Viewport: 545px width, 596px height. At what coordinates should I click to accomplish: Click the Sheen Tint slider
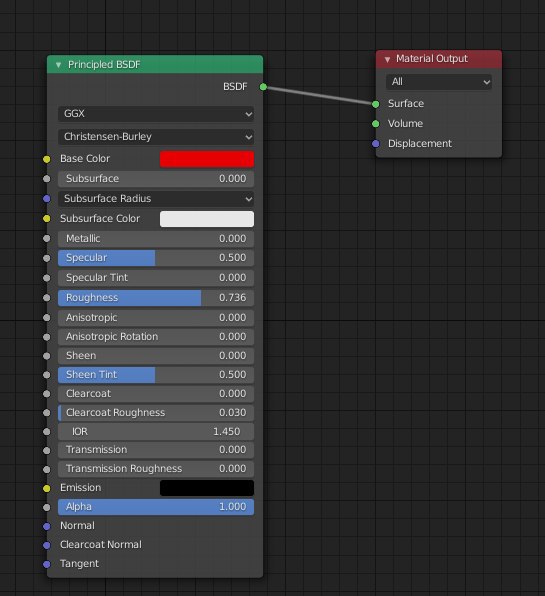coord(156,375)
